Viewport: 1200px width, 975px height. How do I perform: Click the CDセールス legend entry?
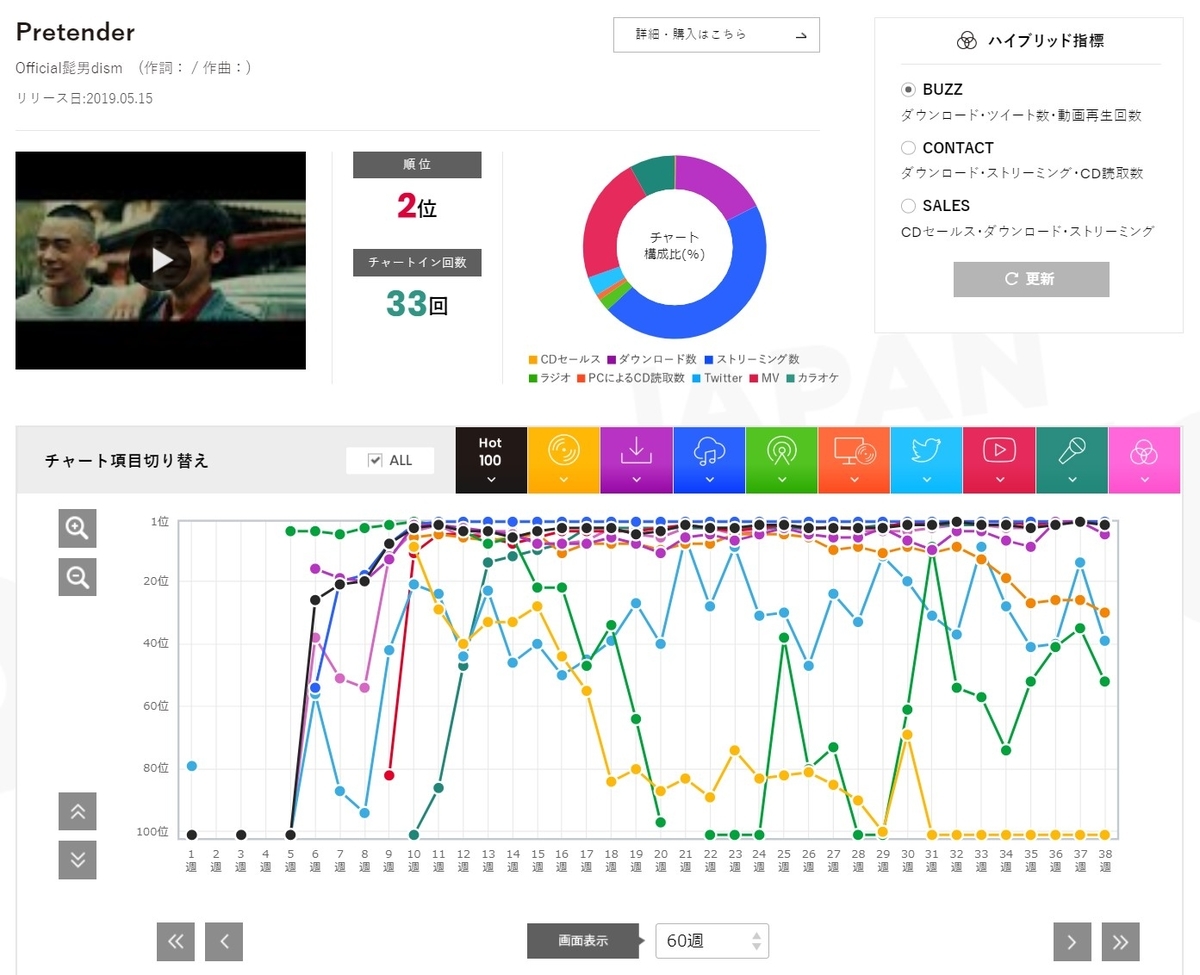point(564,359)
